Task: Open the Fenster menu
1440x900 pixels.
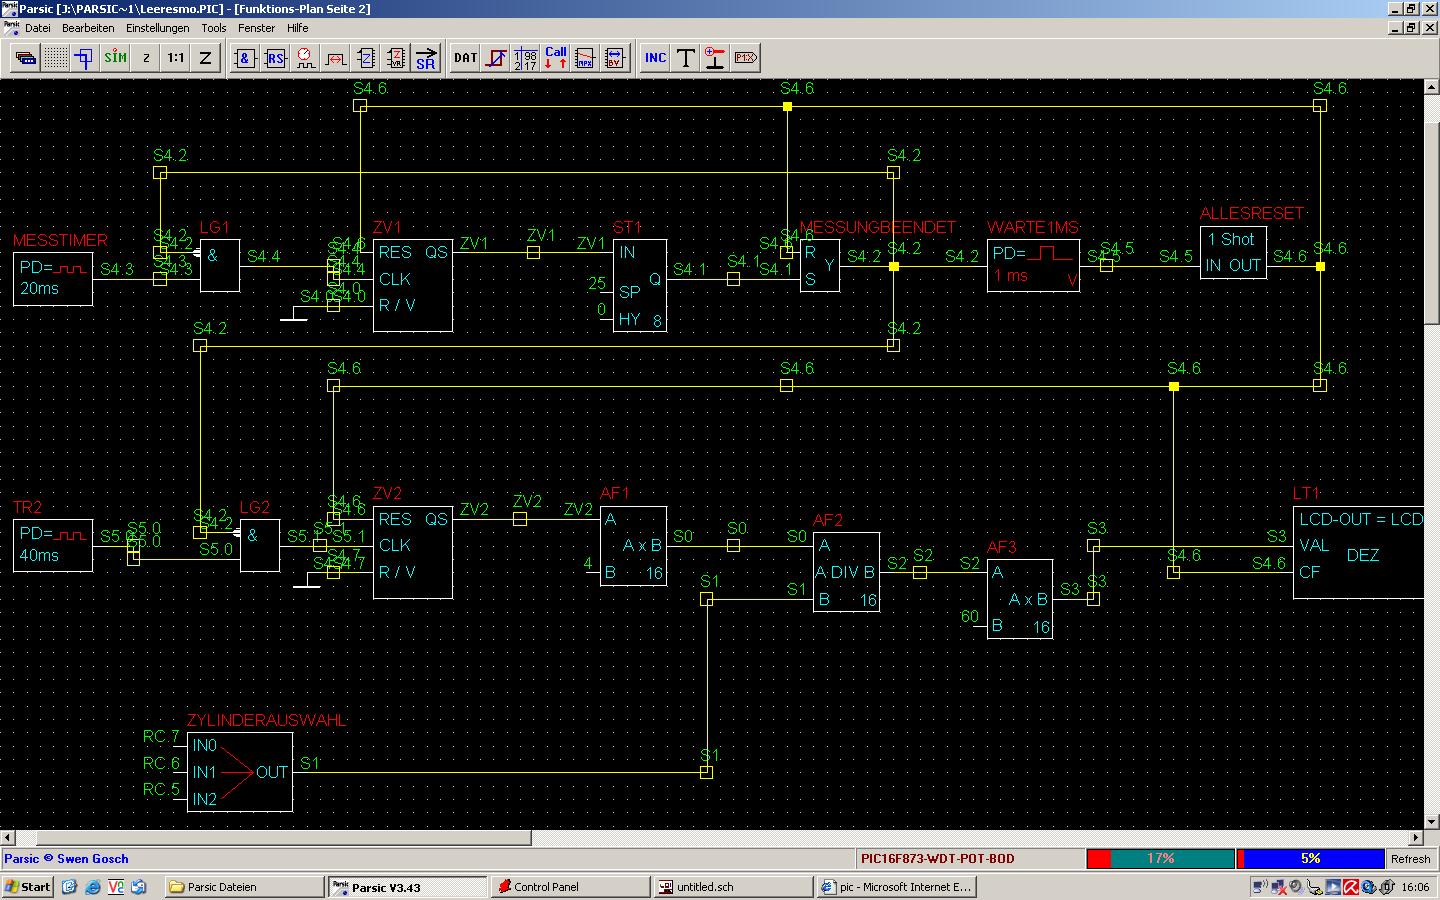Action: pyautogui.click(x=256, y=28)
